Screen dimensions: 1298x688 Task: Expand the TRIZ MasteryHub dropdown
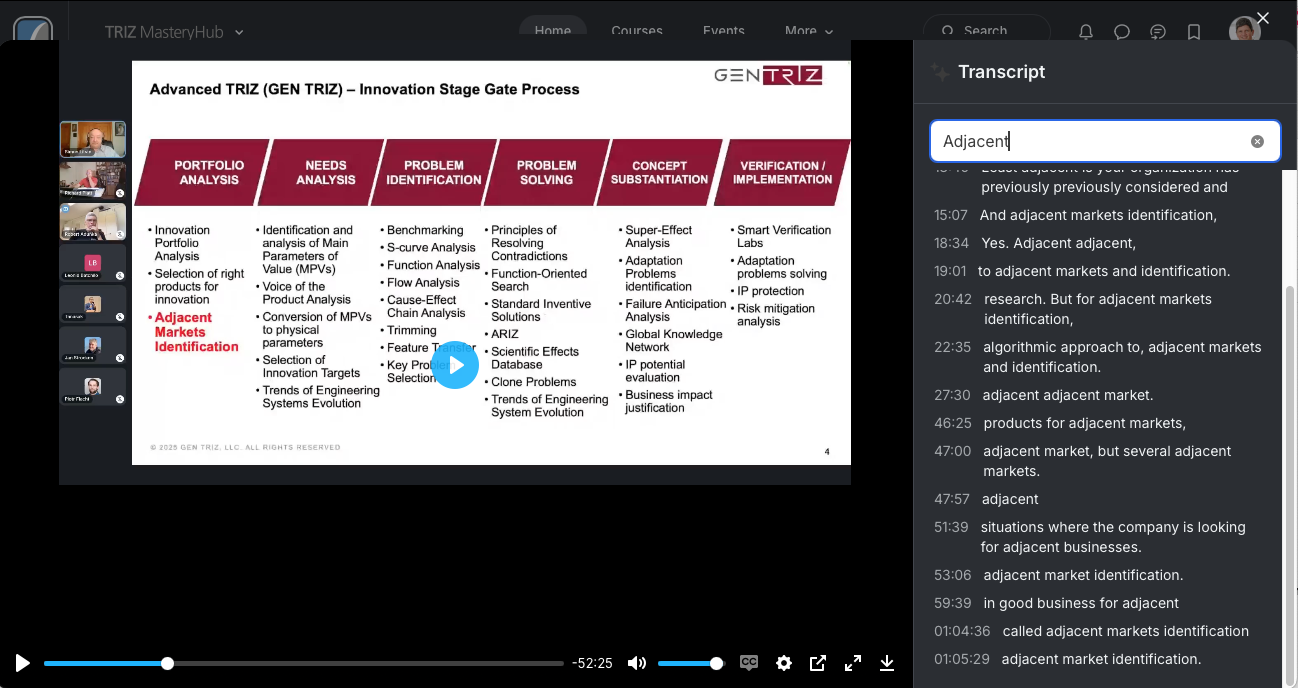(174, 32)
